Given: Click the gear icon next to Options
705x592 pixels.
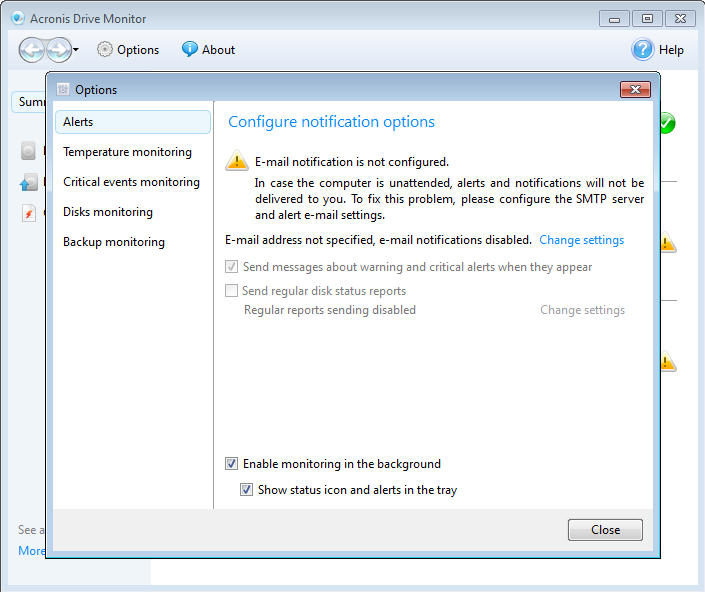Looking at the screenshot, I should pos(105,49).
